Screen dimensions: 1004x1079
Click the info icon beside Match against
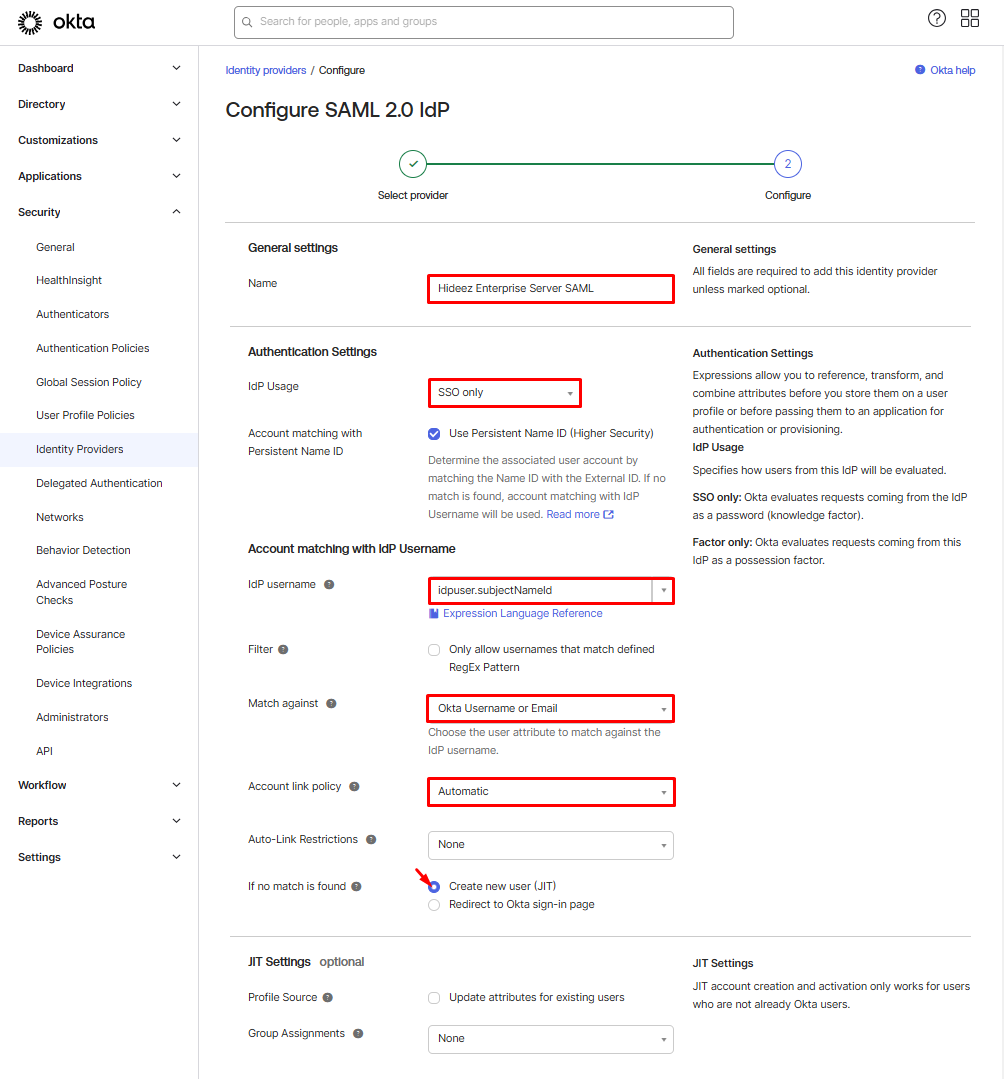click(x=331, y=703)
